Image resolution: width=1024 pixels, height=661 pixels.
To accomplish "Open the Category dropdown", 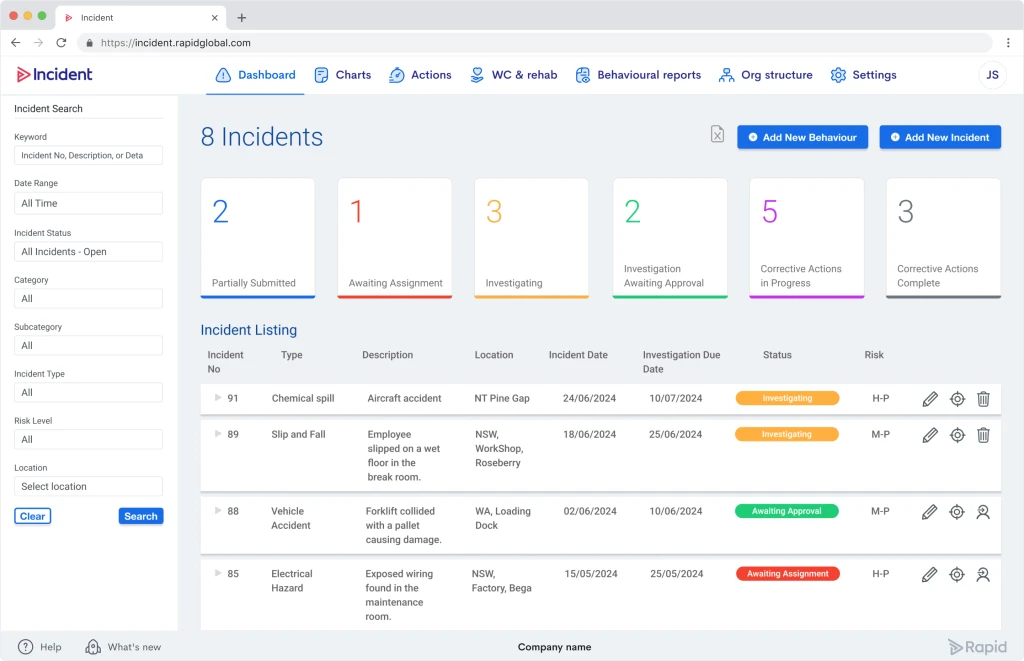I will [88, 298].
